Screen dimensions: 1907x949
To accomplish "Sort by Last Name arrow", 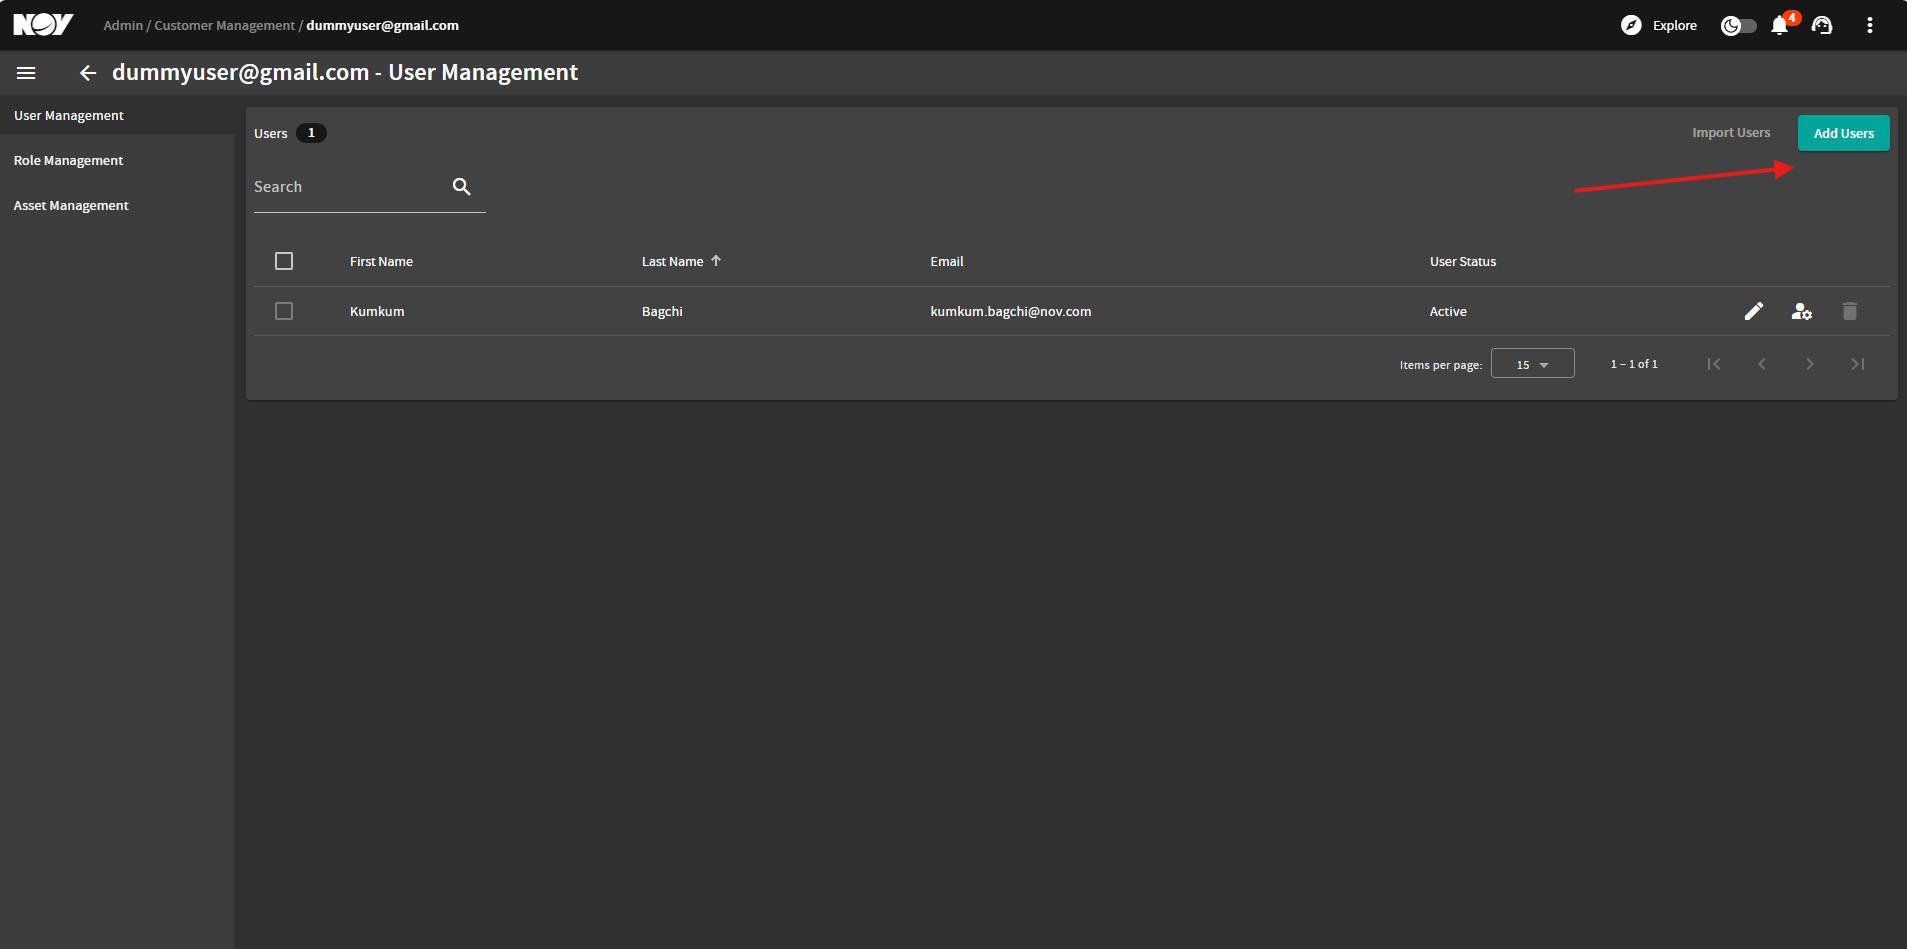I will point(716,261).
